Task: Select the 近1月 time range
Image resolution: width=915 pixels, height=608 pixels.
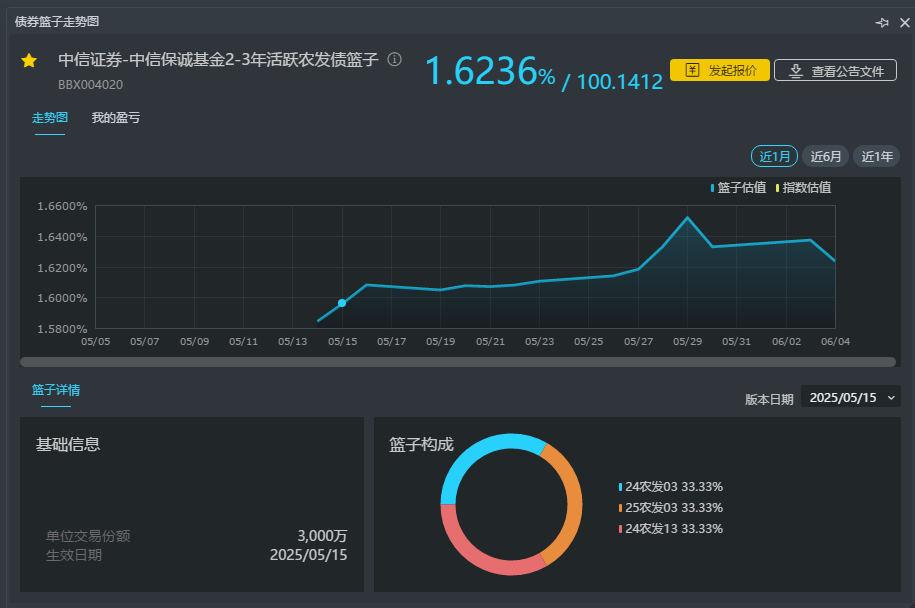Action: [774, 156]
